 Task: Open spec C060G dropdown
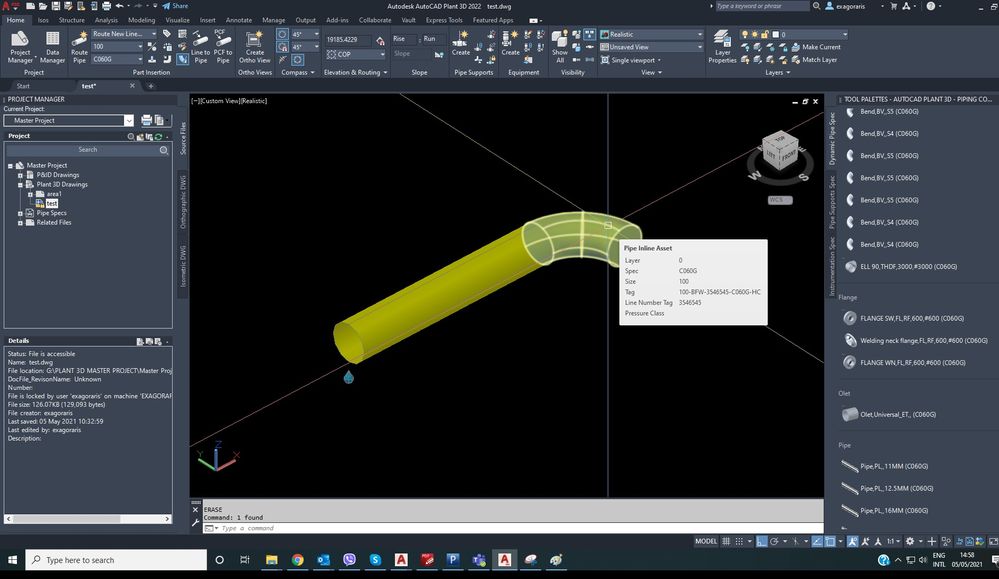point(117,59)
